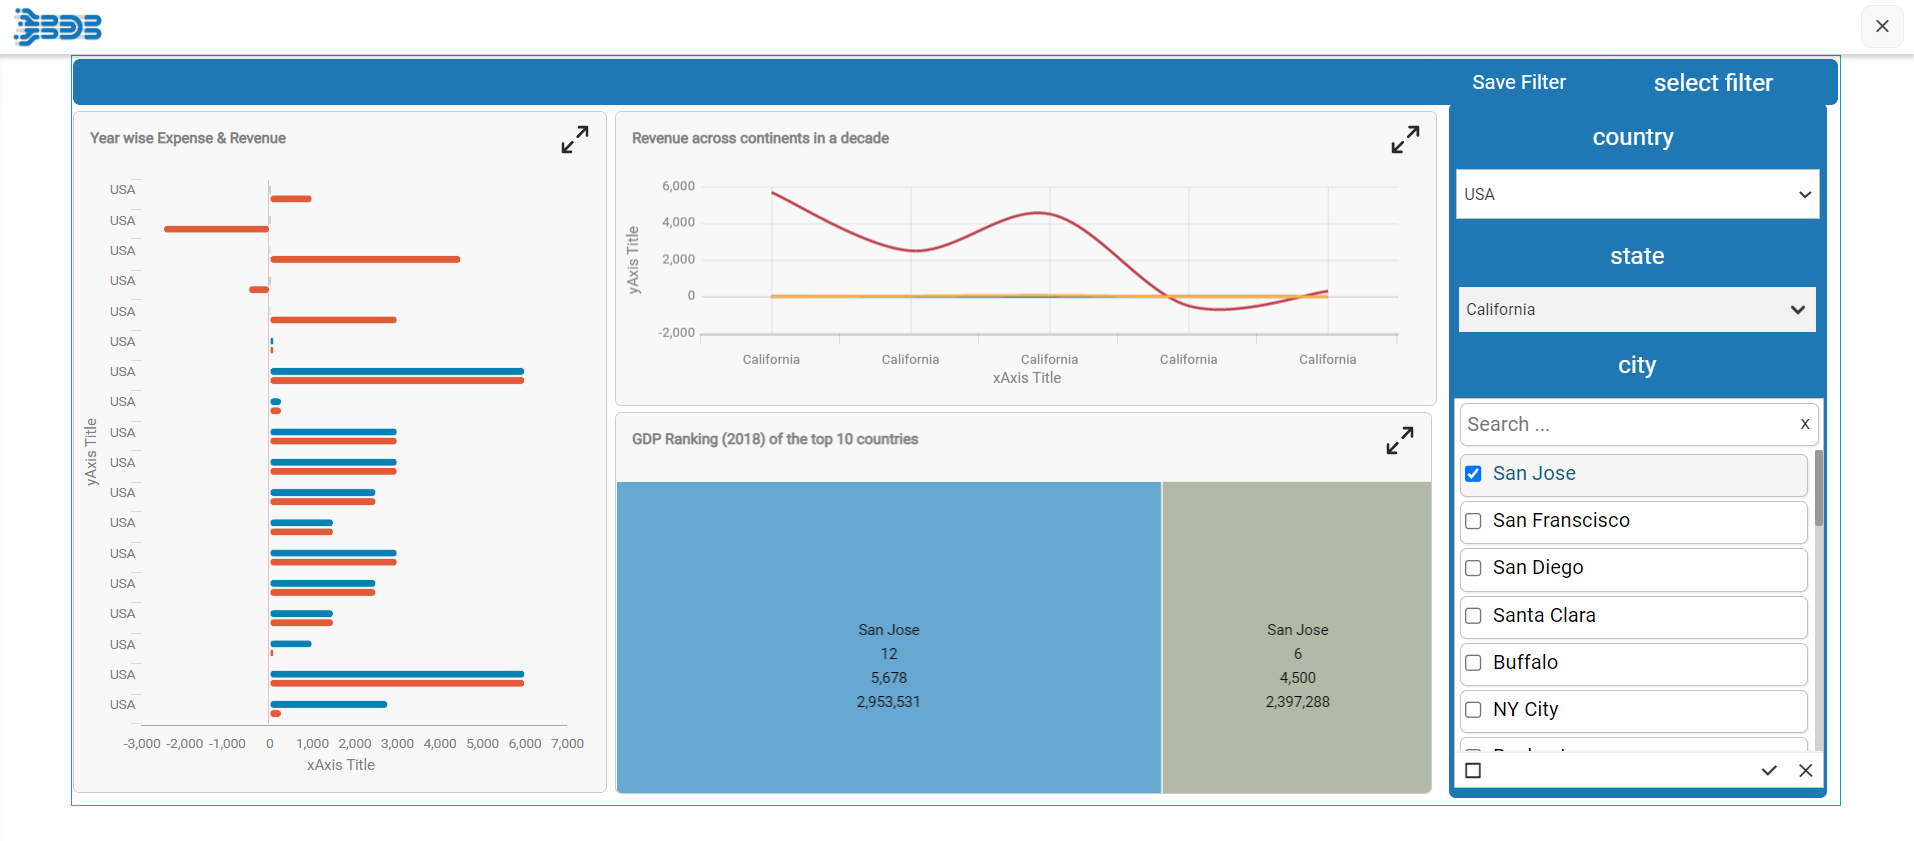Open the state dropdown showing California
This screenshot has height=841, width=1914.
click(x=1637, y=310)
